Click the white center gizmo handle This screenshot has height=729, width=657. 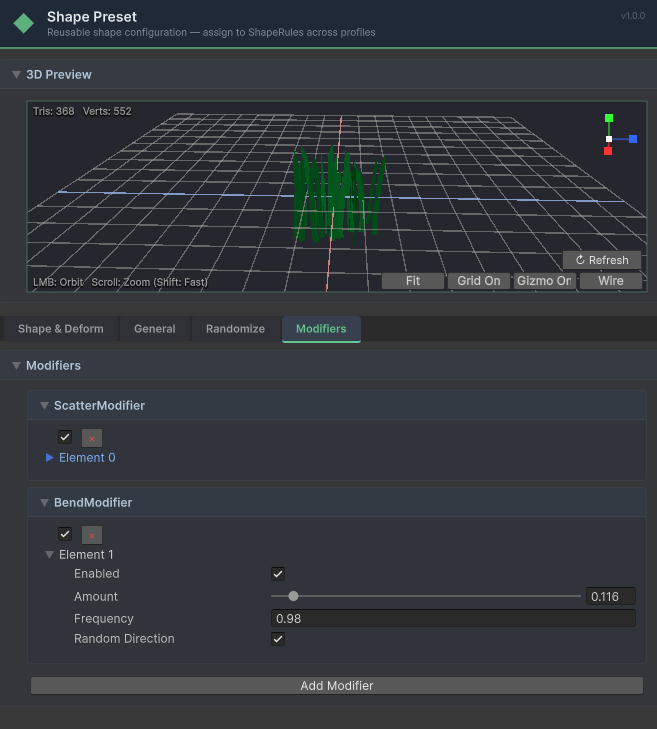608,139
